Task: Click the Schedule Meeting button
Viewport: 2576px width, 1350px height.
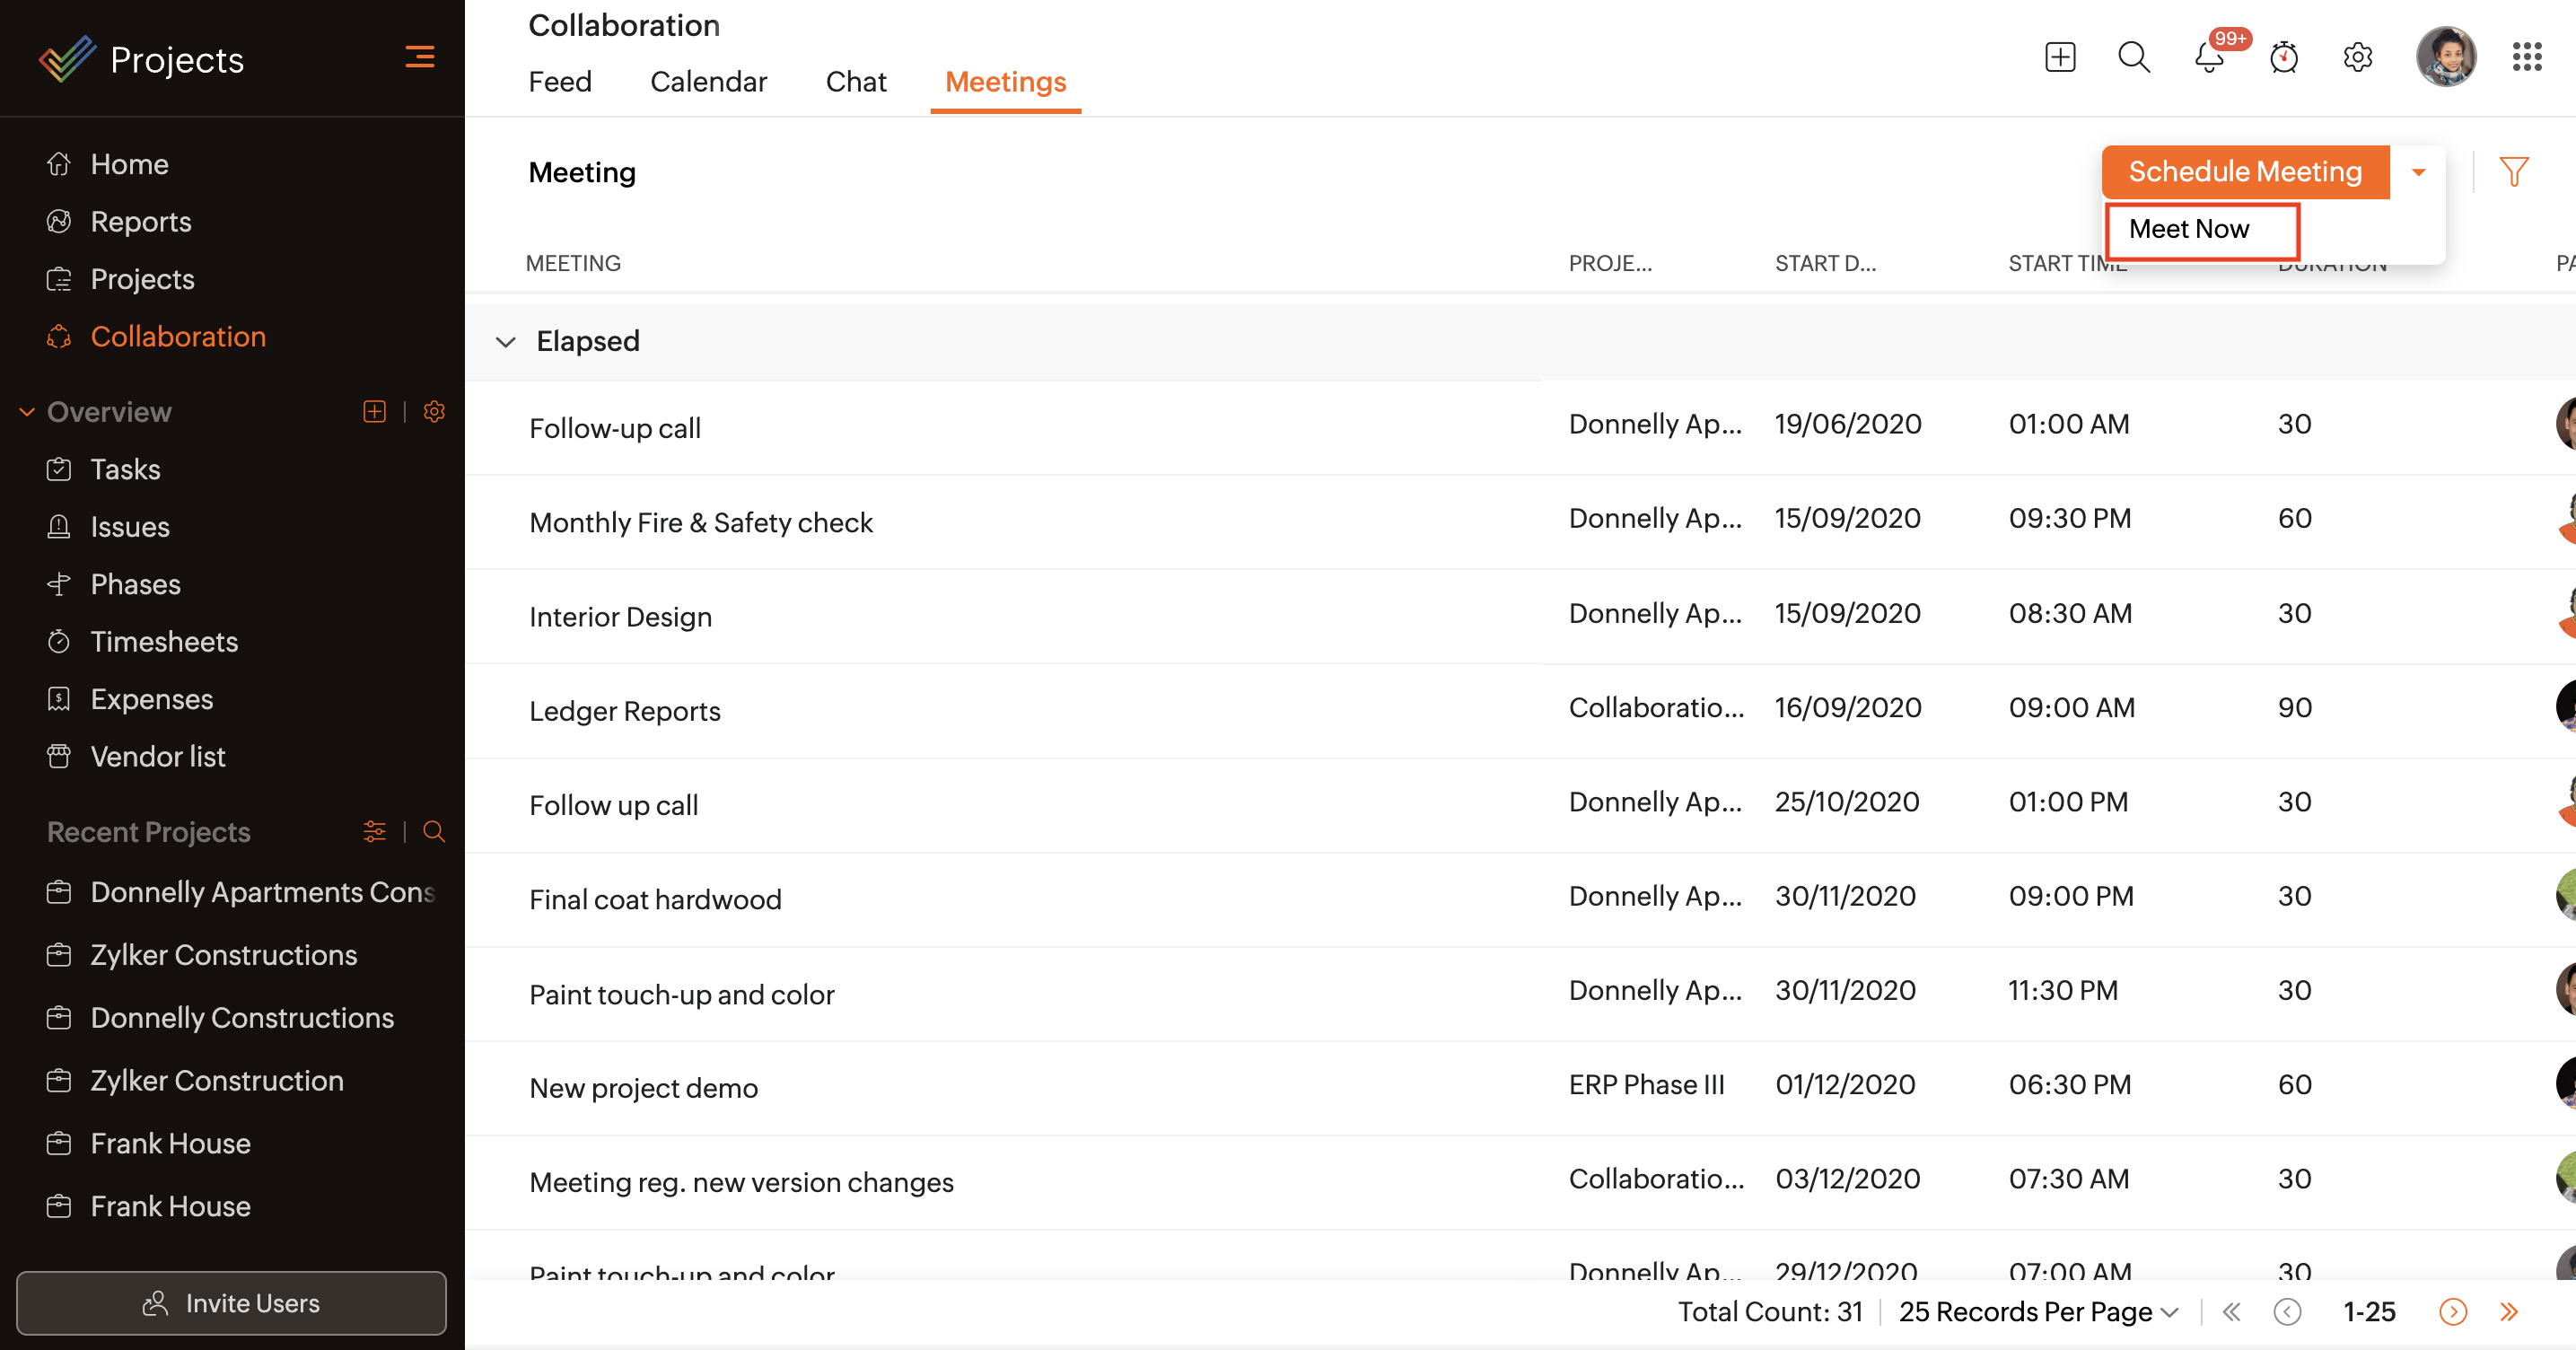Action: (x=2245, y=172)
